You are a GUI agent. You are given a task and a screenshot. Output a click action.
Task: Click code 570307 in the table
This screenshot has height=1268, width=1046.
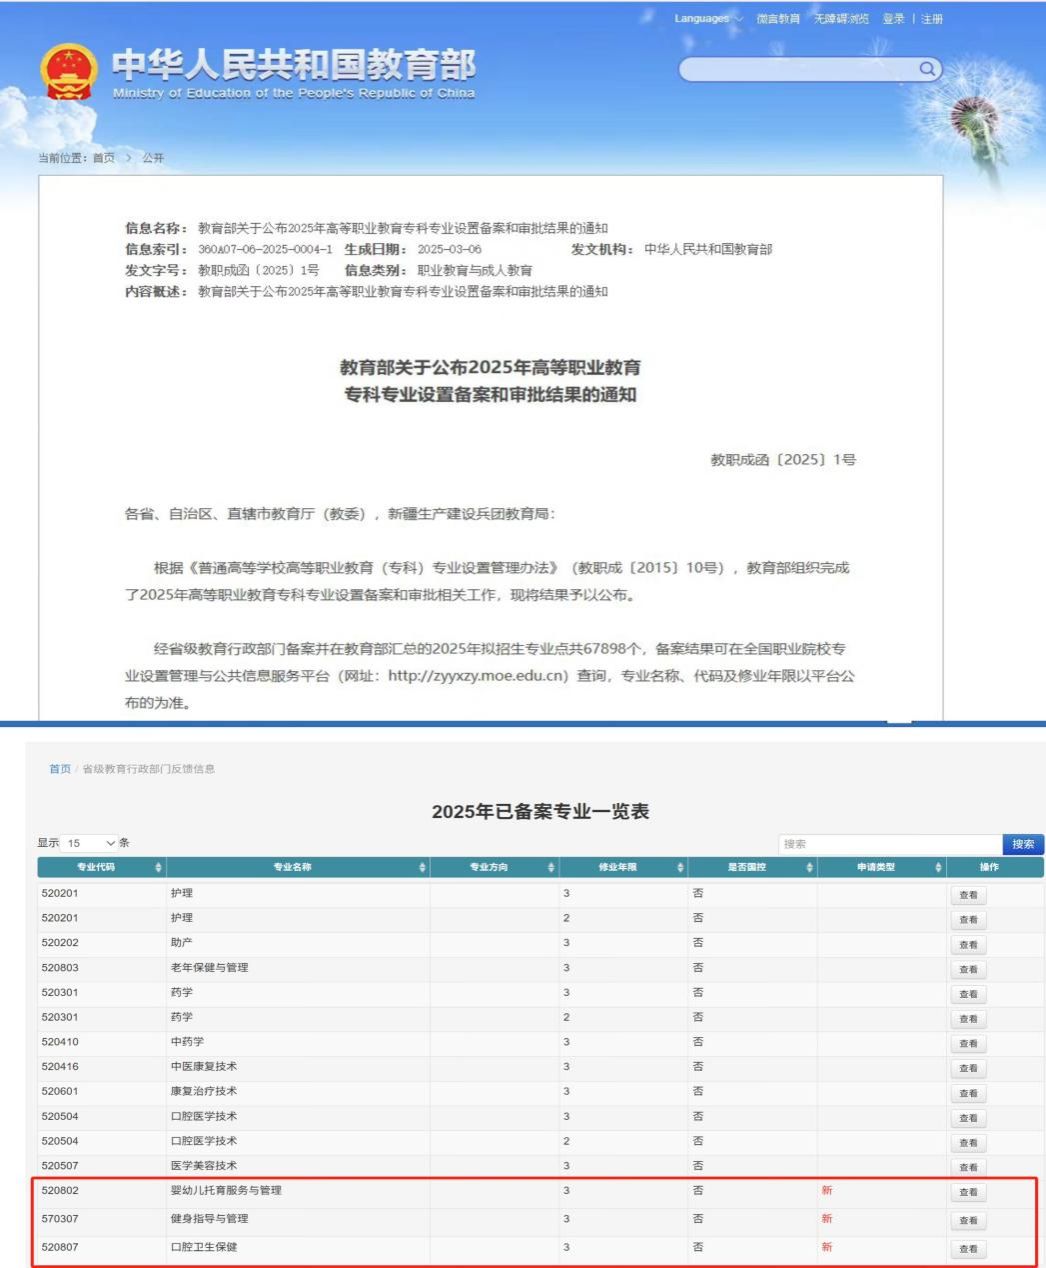[60, 1219]
